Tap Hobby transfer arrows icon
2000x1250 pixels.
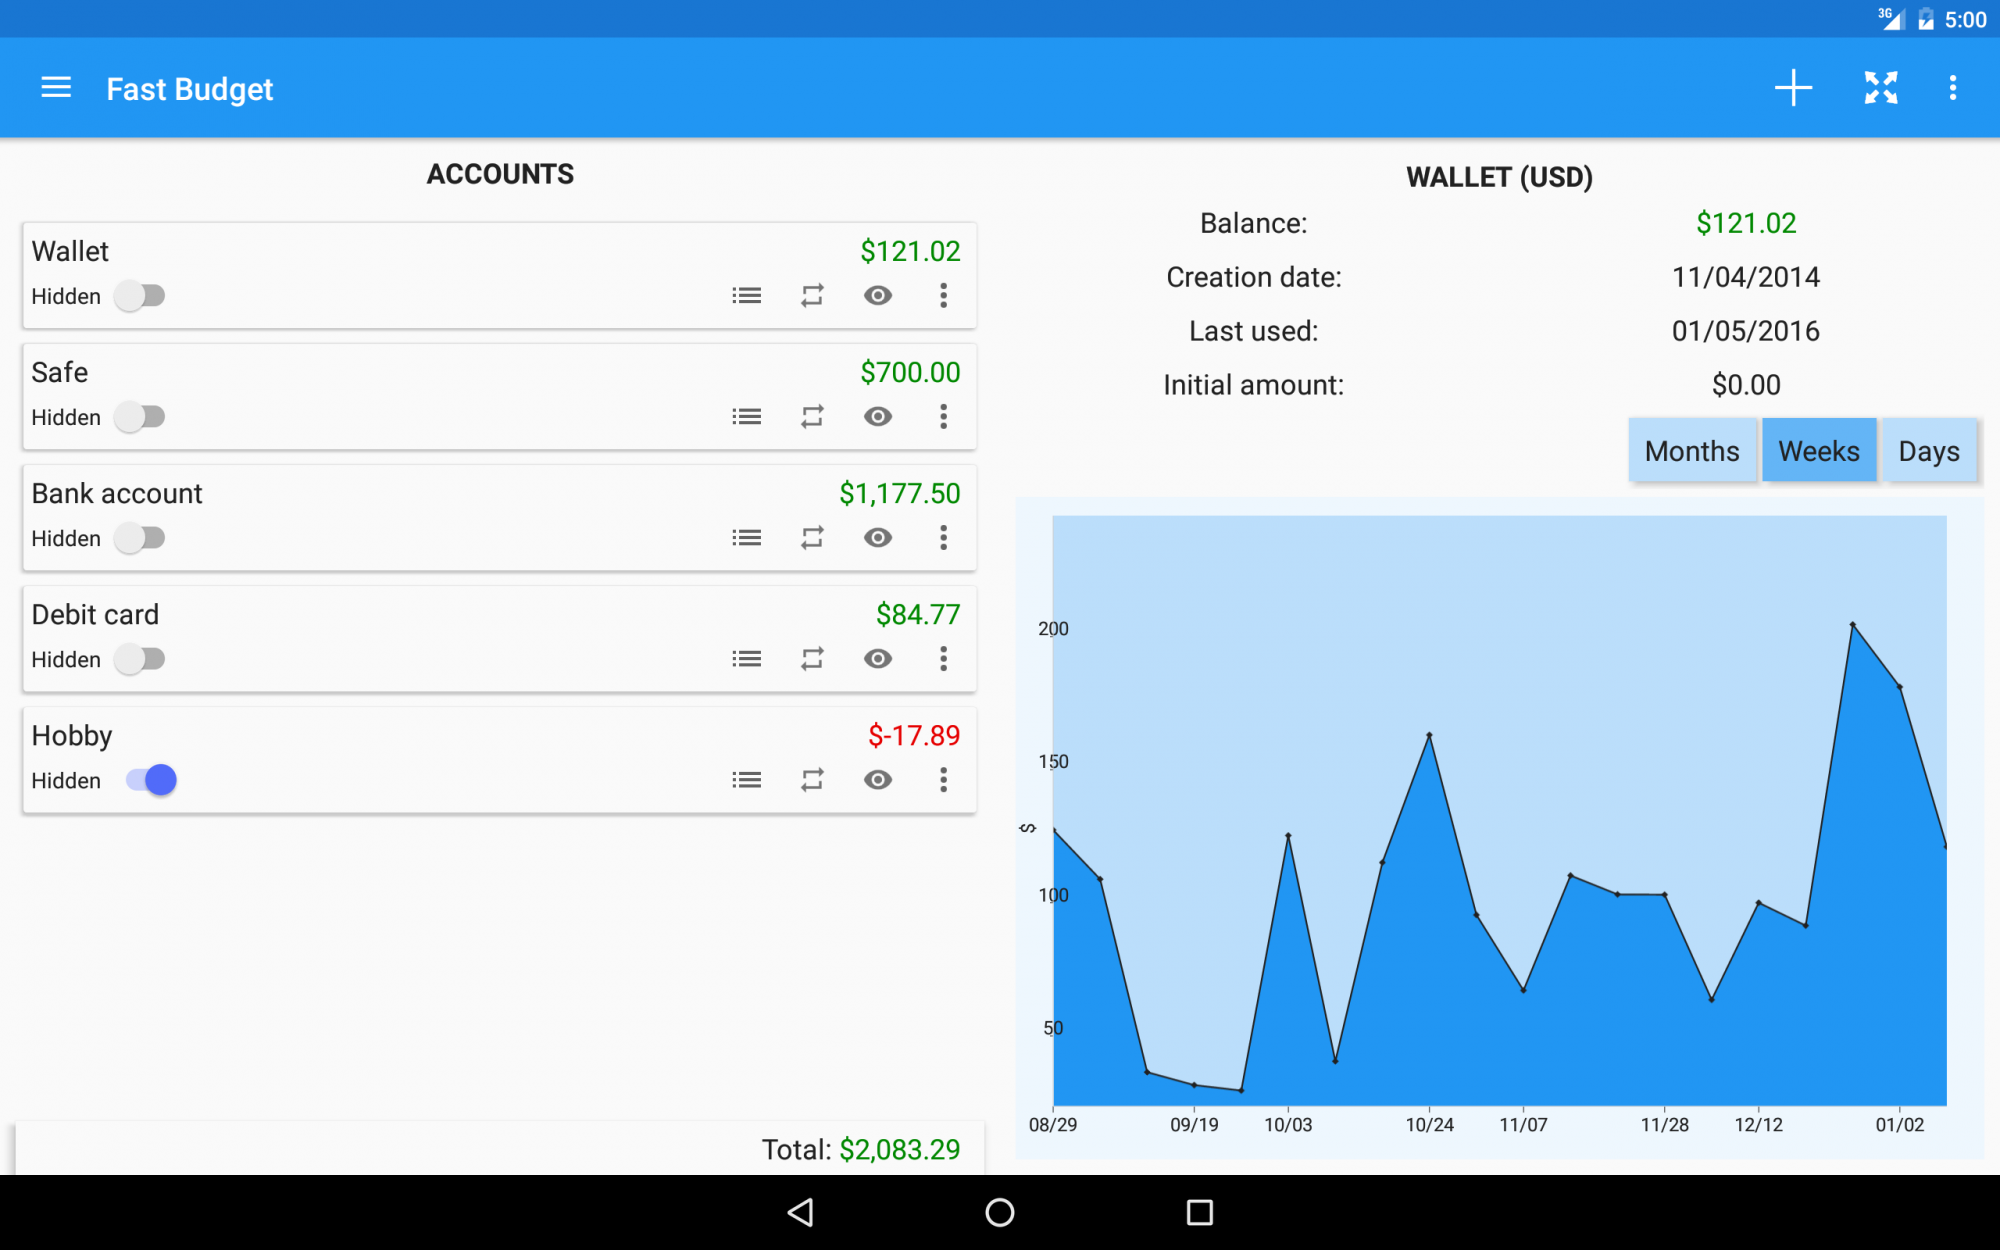tap(812, 780)
